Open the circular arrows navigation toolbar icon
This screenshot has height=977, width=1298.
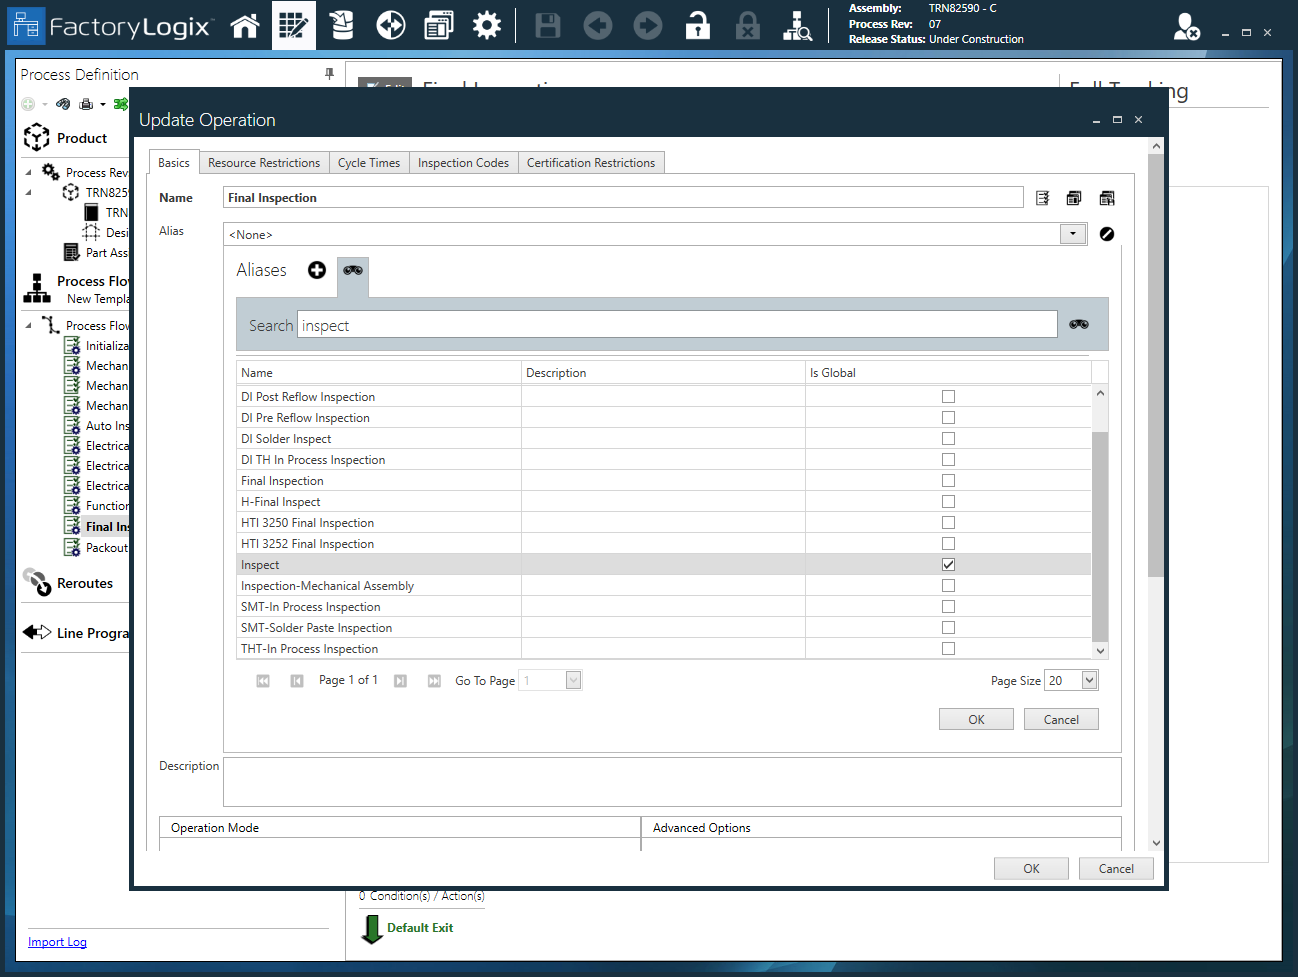coord(390,25)
